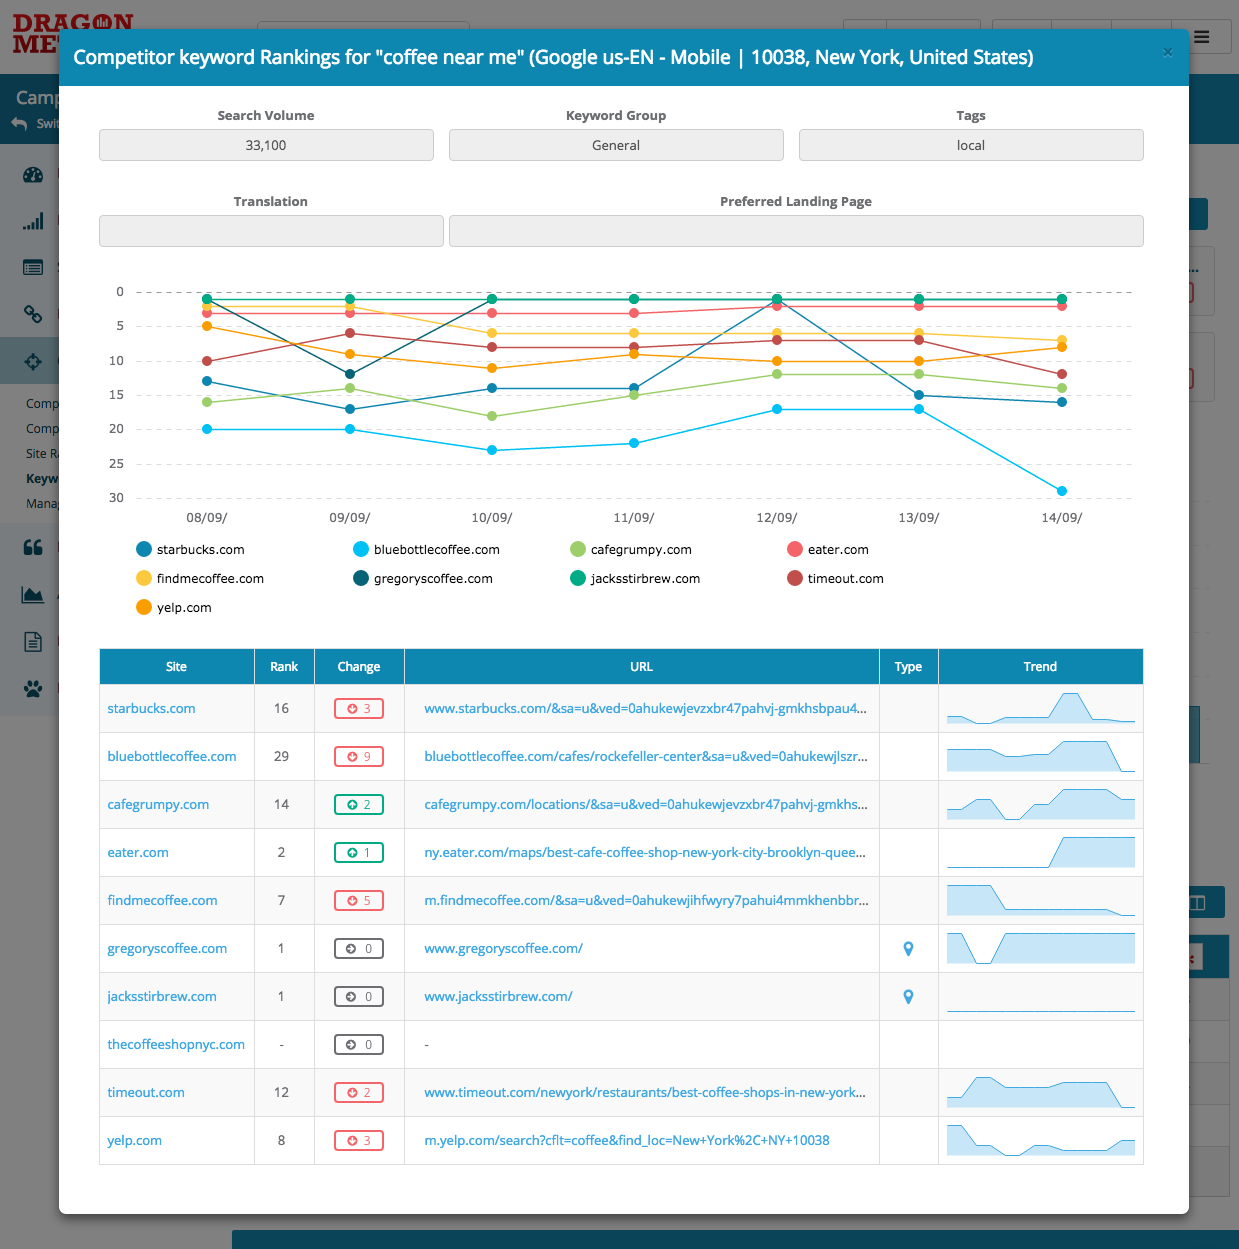The width and height of the screenshot is (1239, 1249).
Task: Open the m.yelp.com search URL link
Action: pos(626,1141)
